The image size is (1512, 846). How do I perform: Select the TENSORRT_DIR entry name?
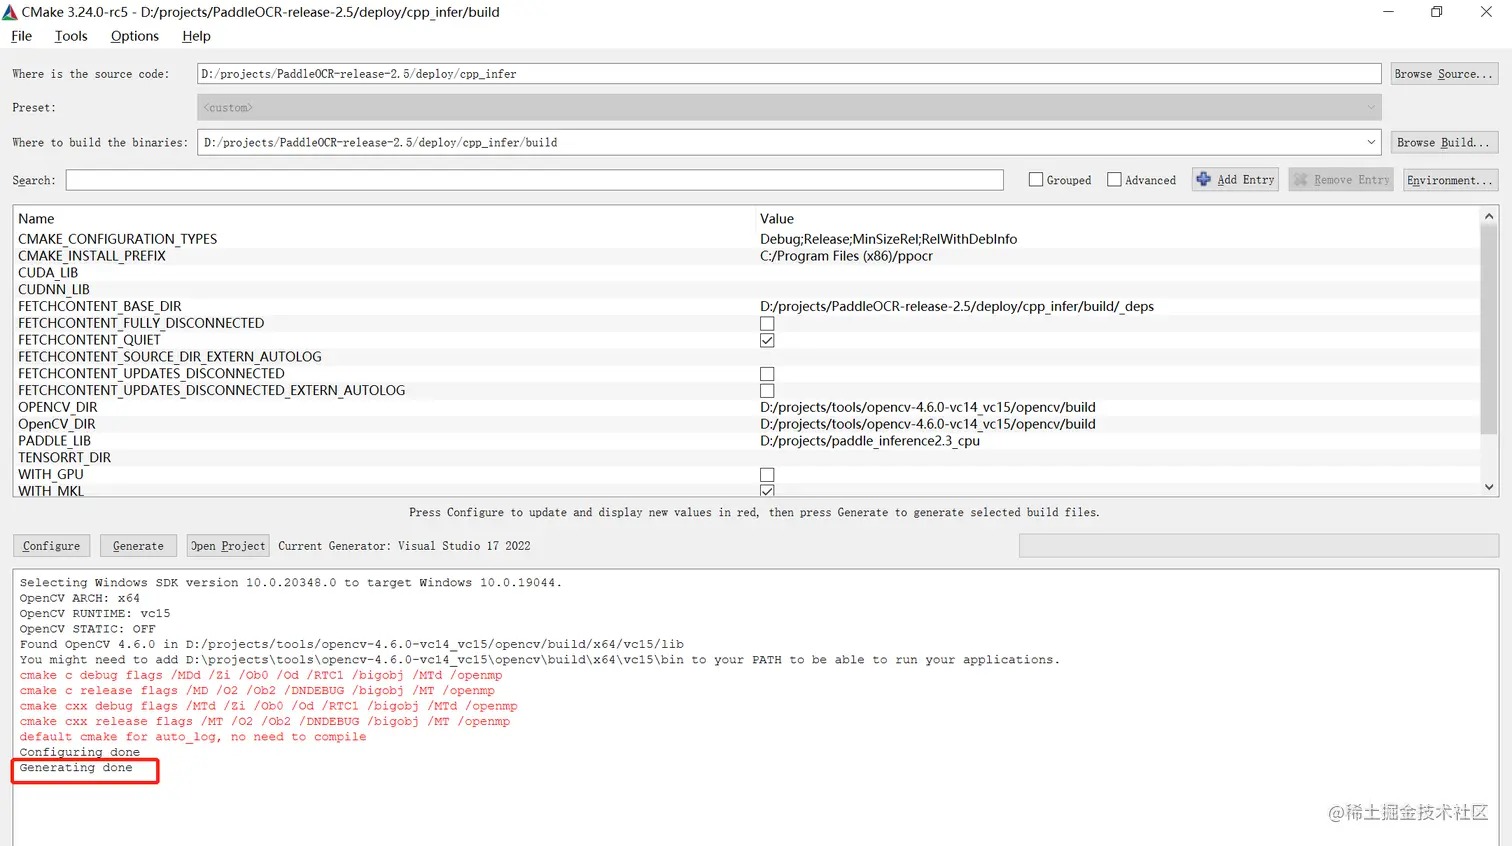click(65, 458)
